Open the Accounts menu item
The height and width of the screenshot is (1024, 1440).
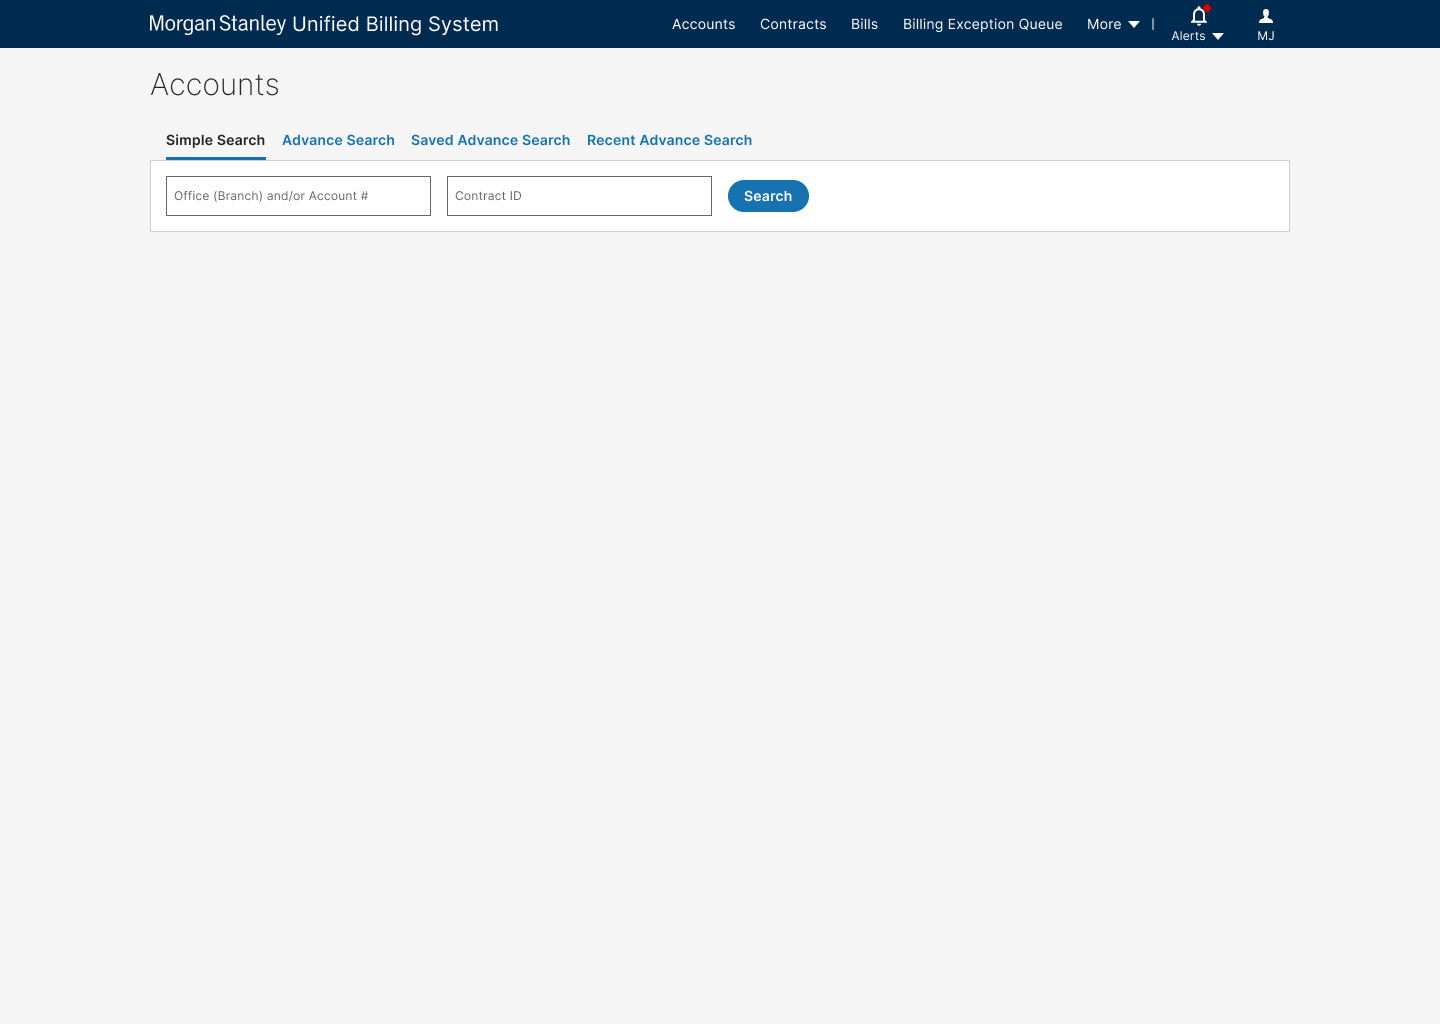click(703, 24)
